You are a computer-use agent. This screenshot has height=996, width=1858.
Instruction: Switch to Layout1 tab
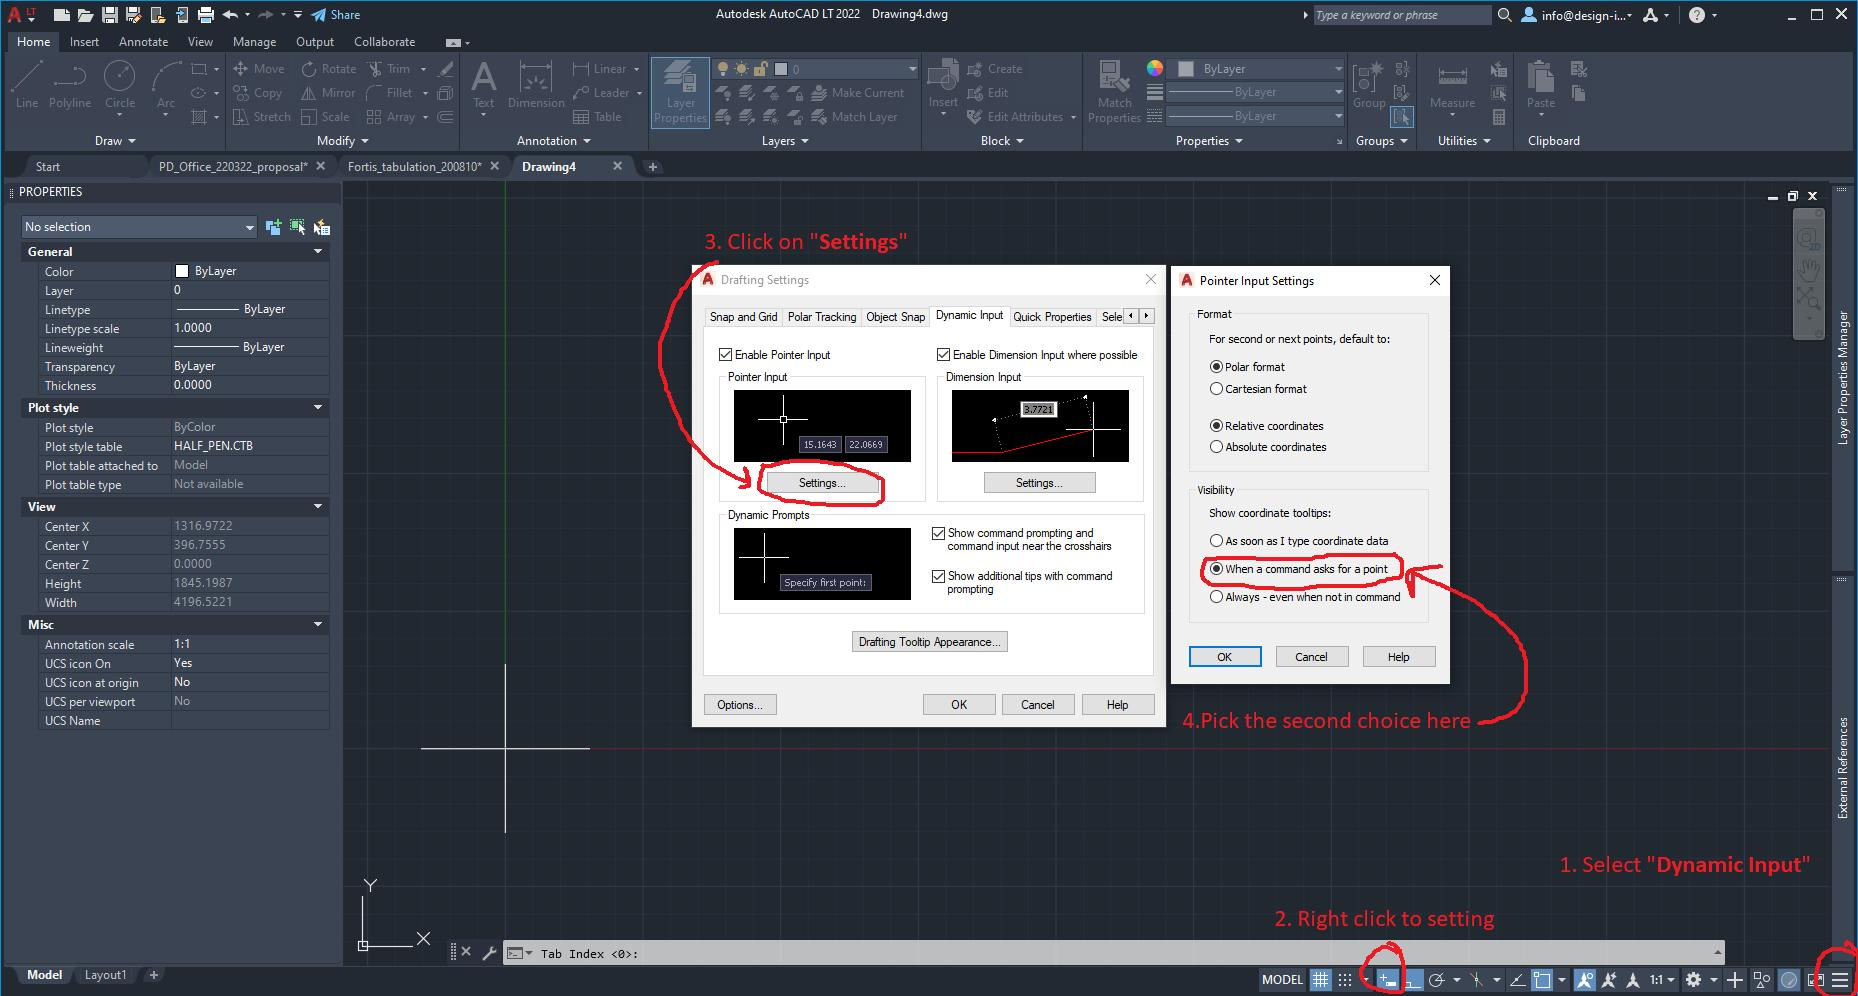[105, 975]
